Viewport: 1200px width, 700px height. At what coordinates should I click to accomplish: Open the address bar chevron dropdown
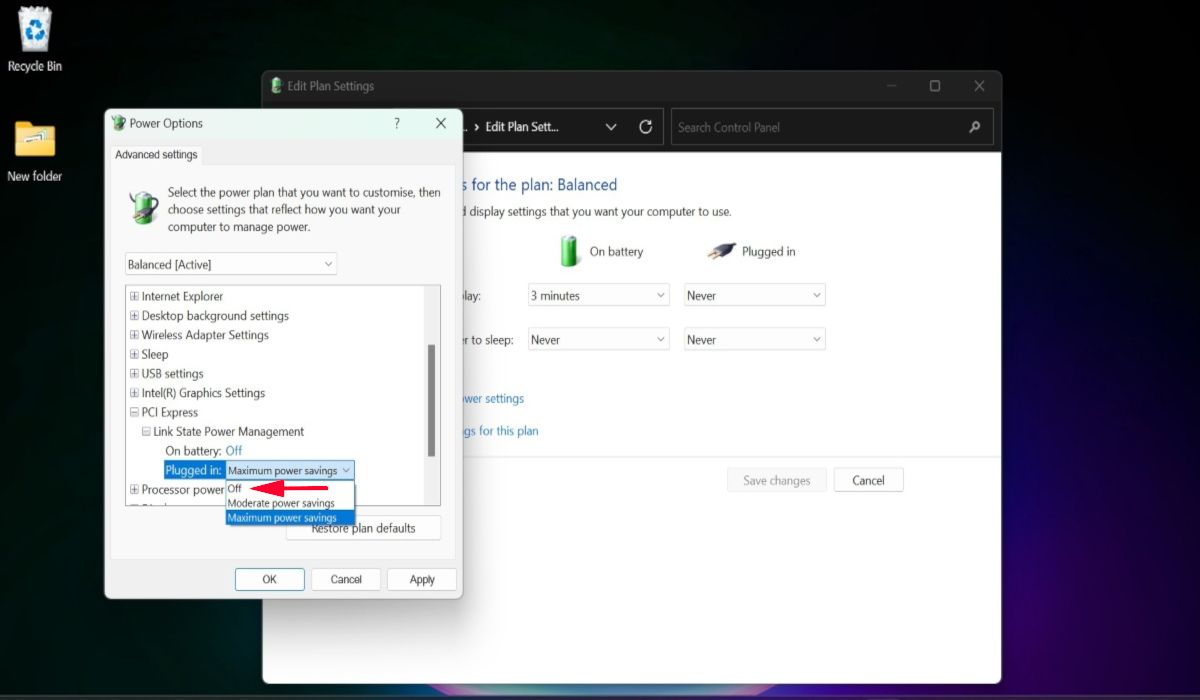coord(611,126)
